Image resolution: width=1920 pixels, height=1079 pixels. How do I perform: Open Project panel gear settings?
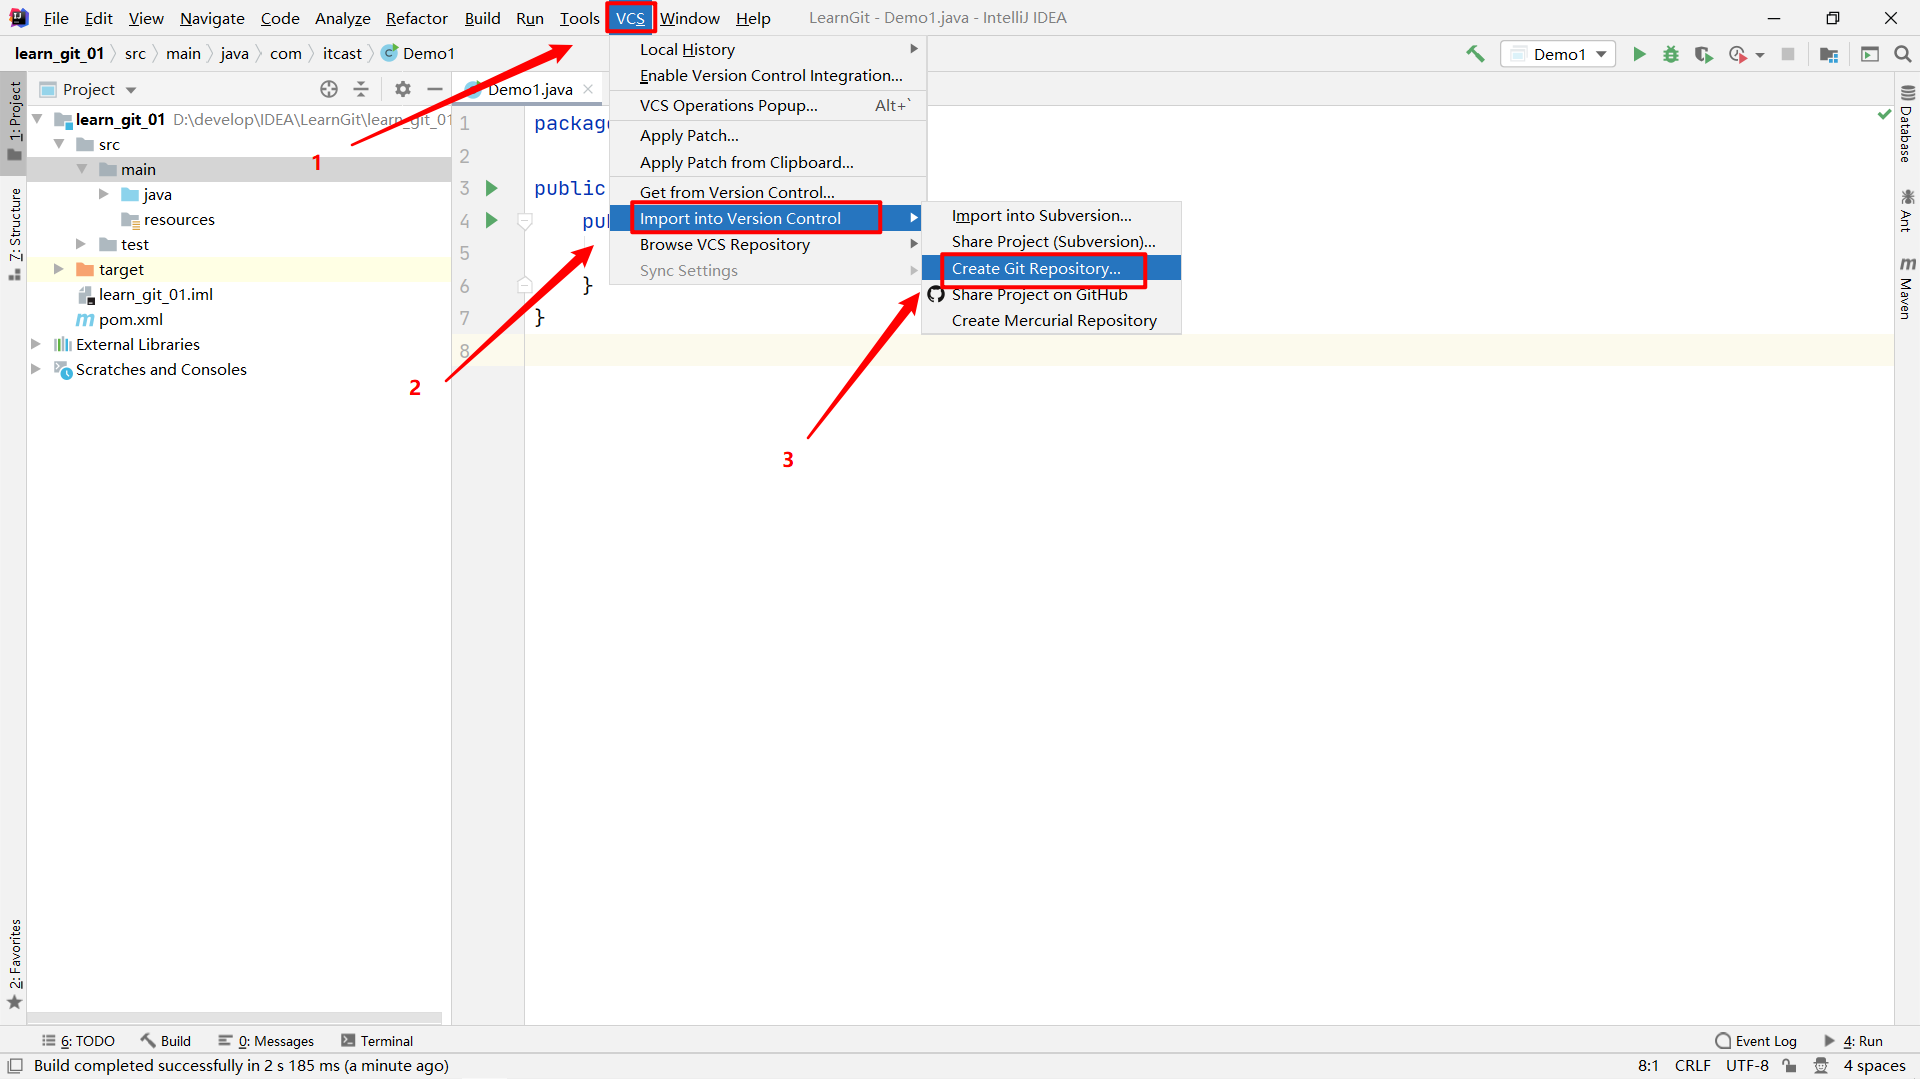tap(403, 89)
